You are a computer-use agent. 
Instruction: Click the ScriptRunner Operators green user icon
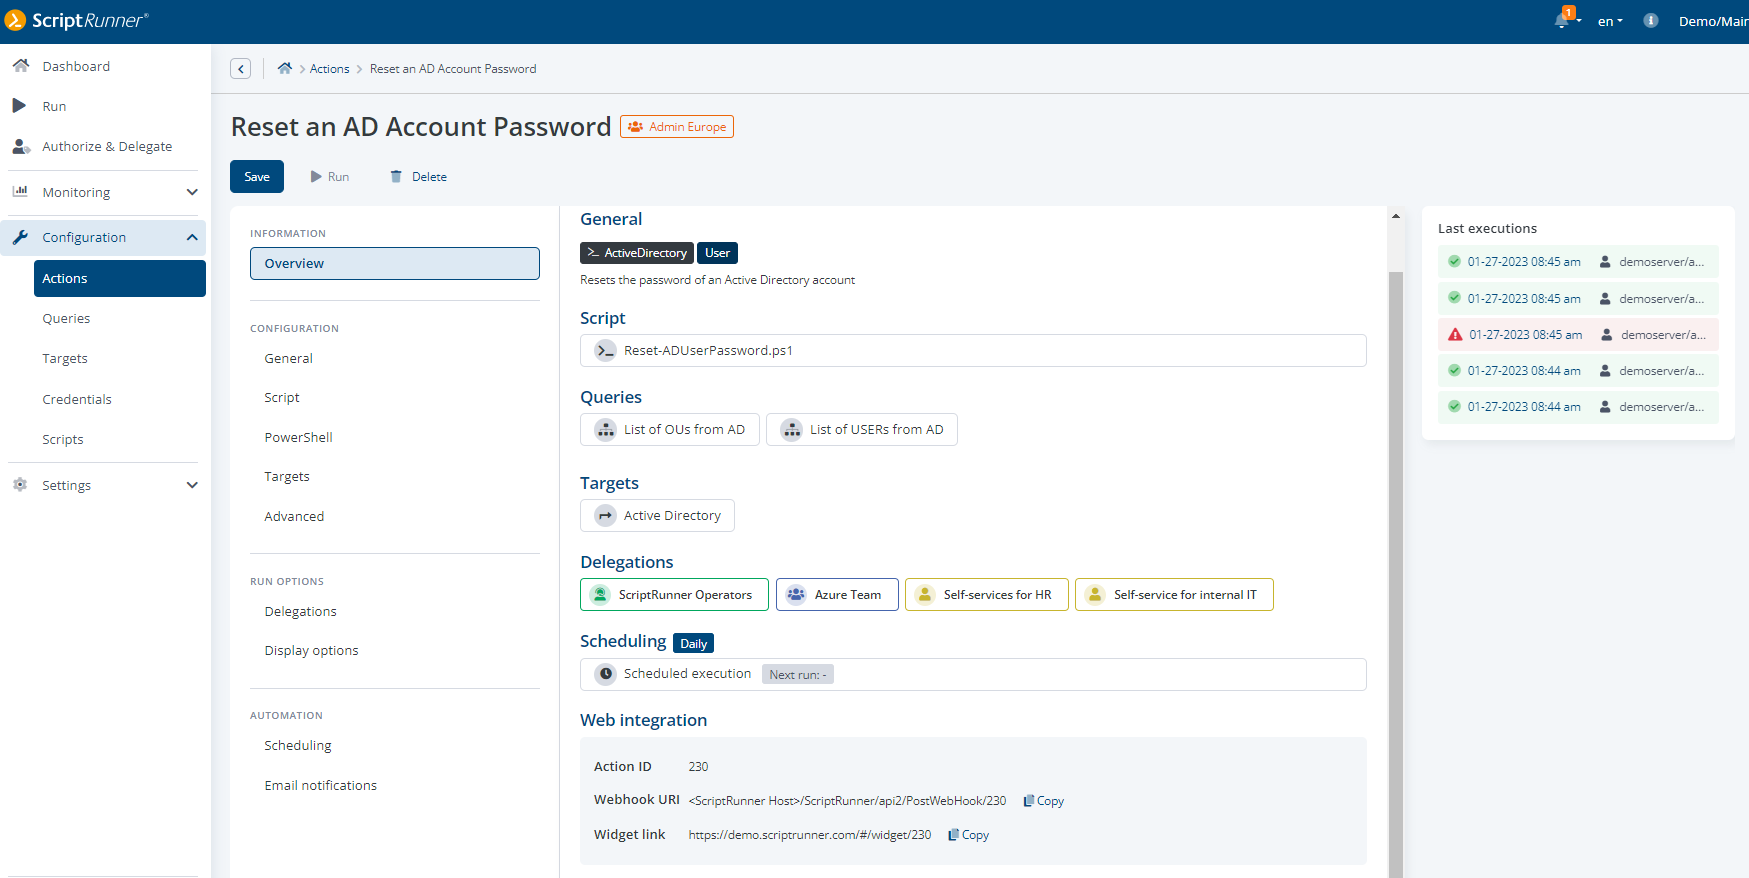pos(600,595)
